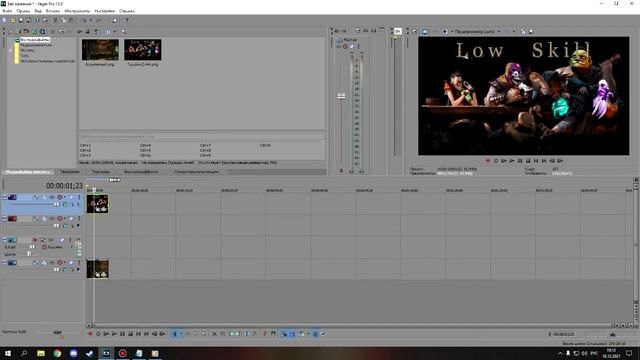Open the edit tool selector dropdown arrow
This screenshot has height=360, width=640.
pos(181,334)
